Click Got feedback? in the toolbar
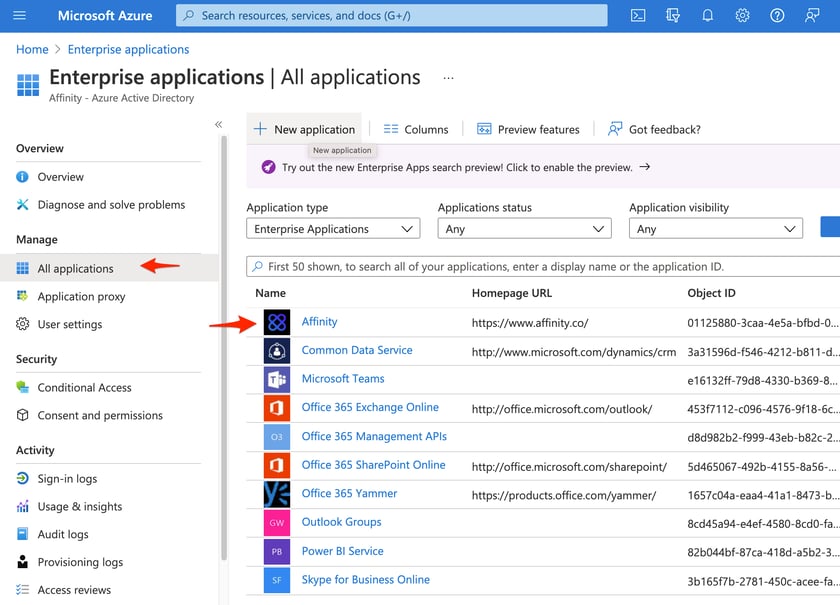Image resolution: width=840 pixels, height=605 pixels. pos(654,129)
